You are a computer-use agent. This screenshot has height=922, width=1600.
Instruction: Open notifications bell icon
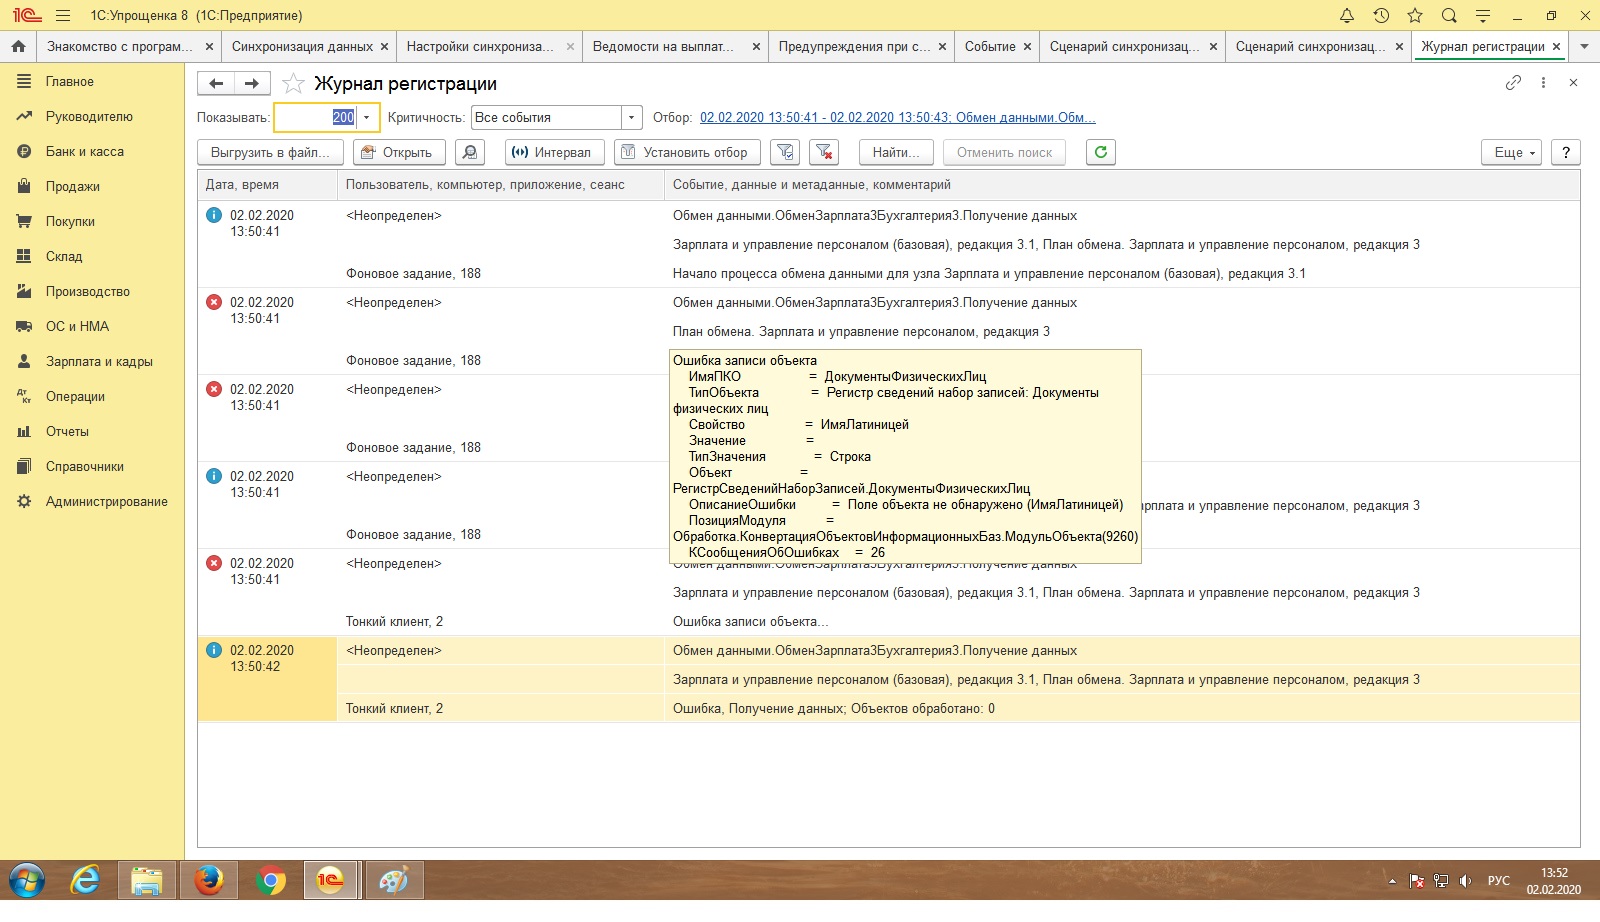(1347, 15)
